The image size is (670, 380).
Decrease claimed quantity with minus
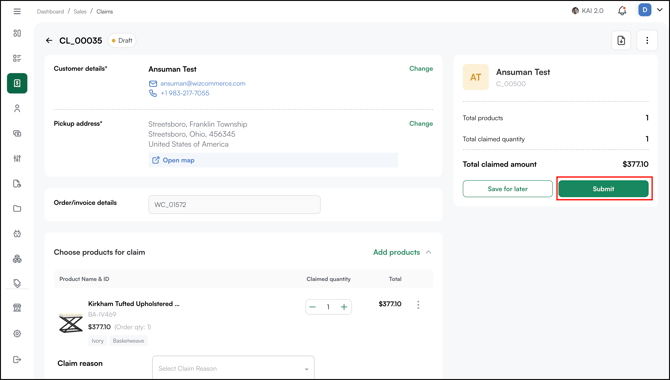pos(312,307)
